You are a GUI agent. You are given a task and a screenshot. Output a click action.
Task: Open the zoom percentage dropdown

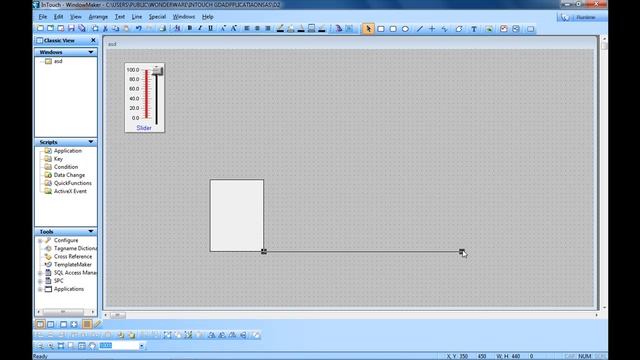click(142, 346)
